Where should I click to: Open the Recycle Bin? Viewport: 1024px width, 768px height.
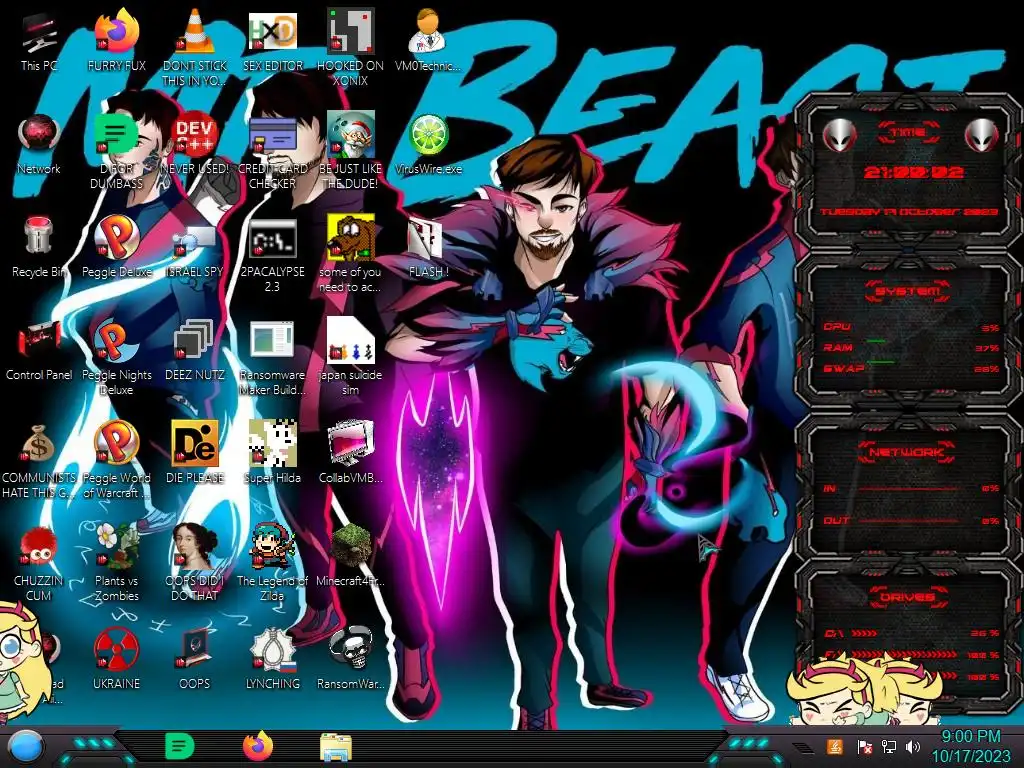39,247
